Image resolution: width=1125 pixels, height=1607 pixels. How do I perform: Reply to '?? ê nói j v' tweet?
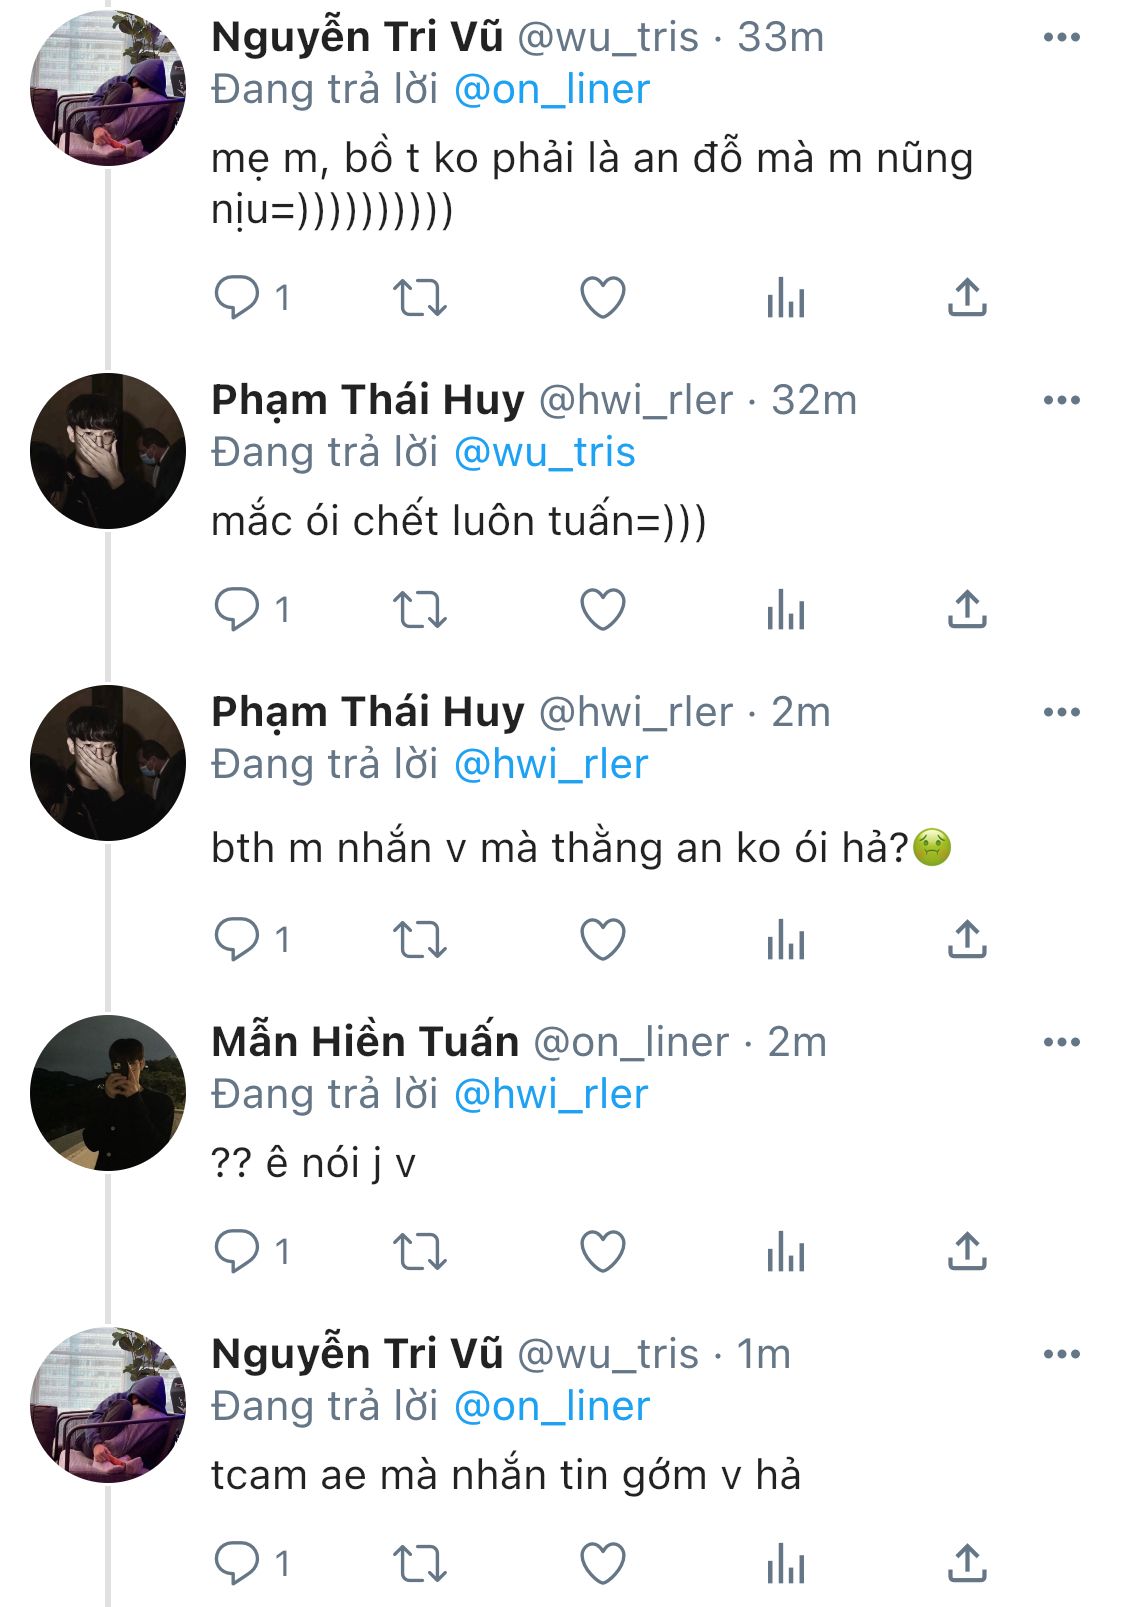[238, 1252]
